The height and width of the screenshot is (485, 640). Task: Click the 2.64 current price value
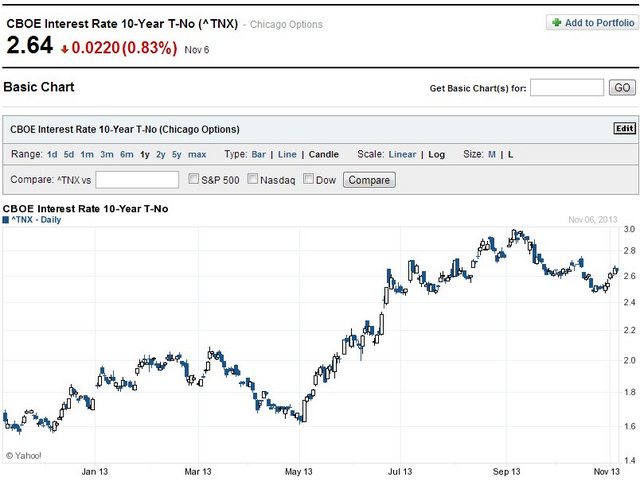(x=30, y=45)
